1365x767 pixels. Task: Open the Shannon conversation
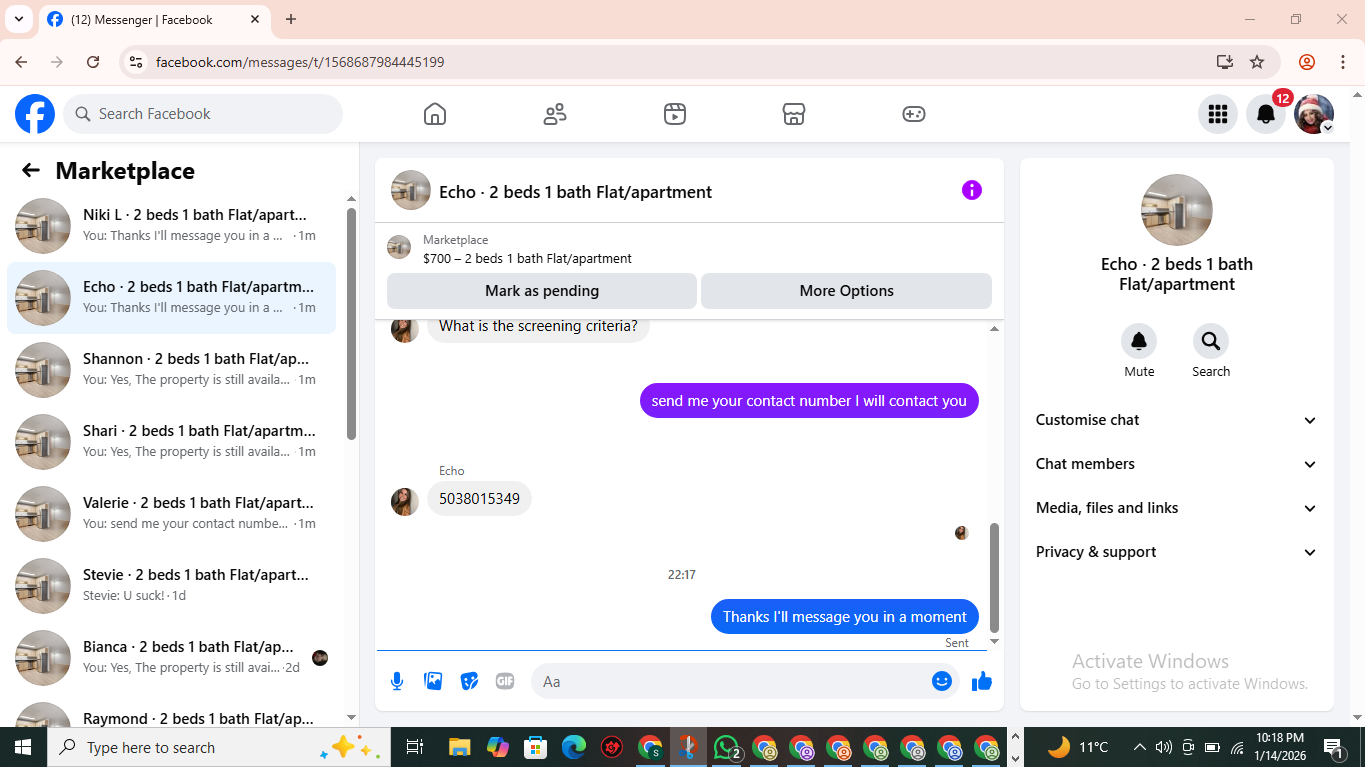point(172,370)
